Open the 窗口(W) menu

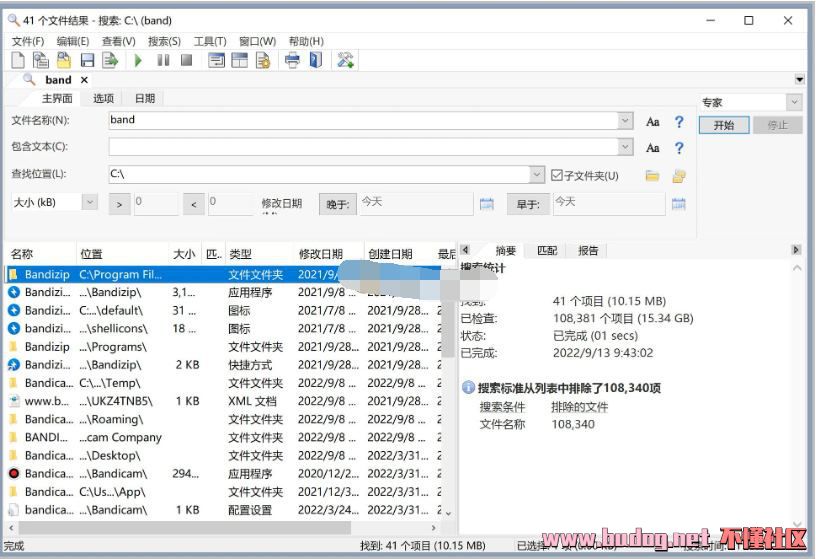coord(257,41)
